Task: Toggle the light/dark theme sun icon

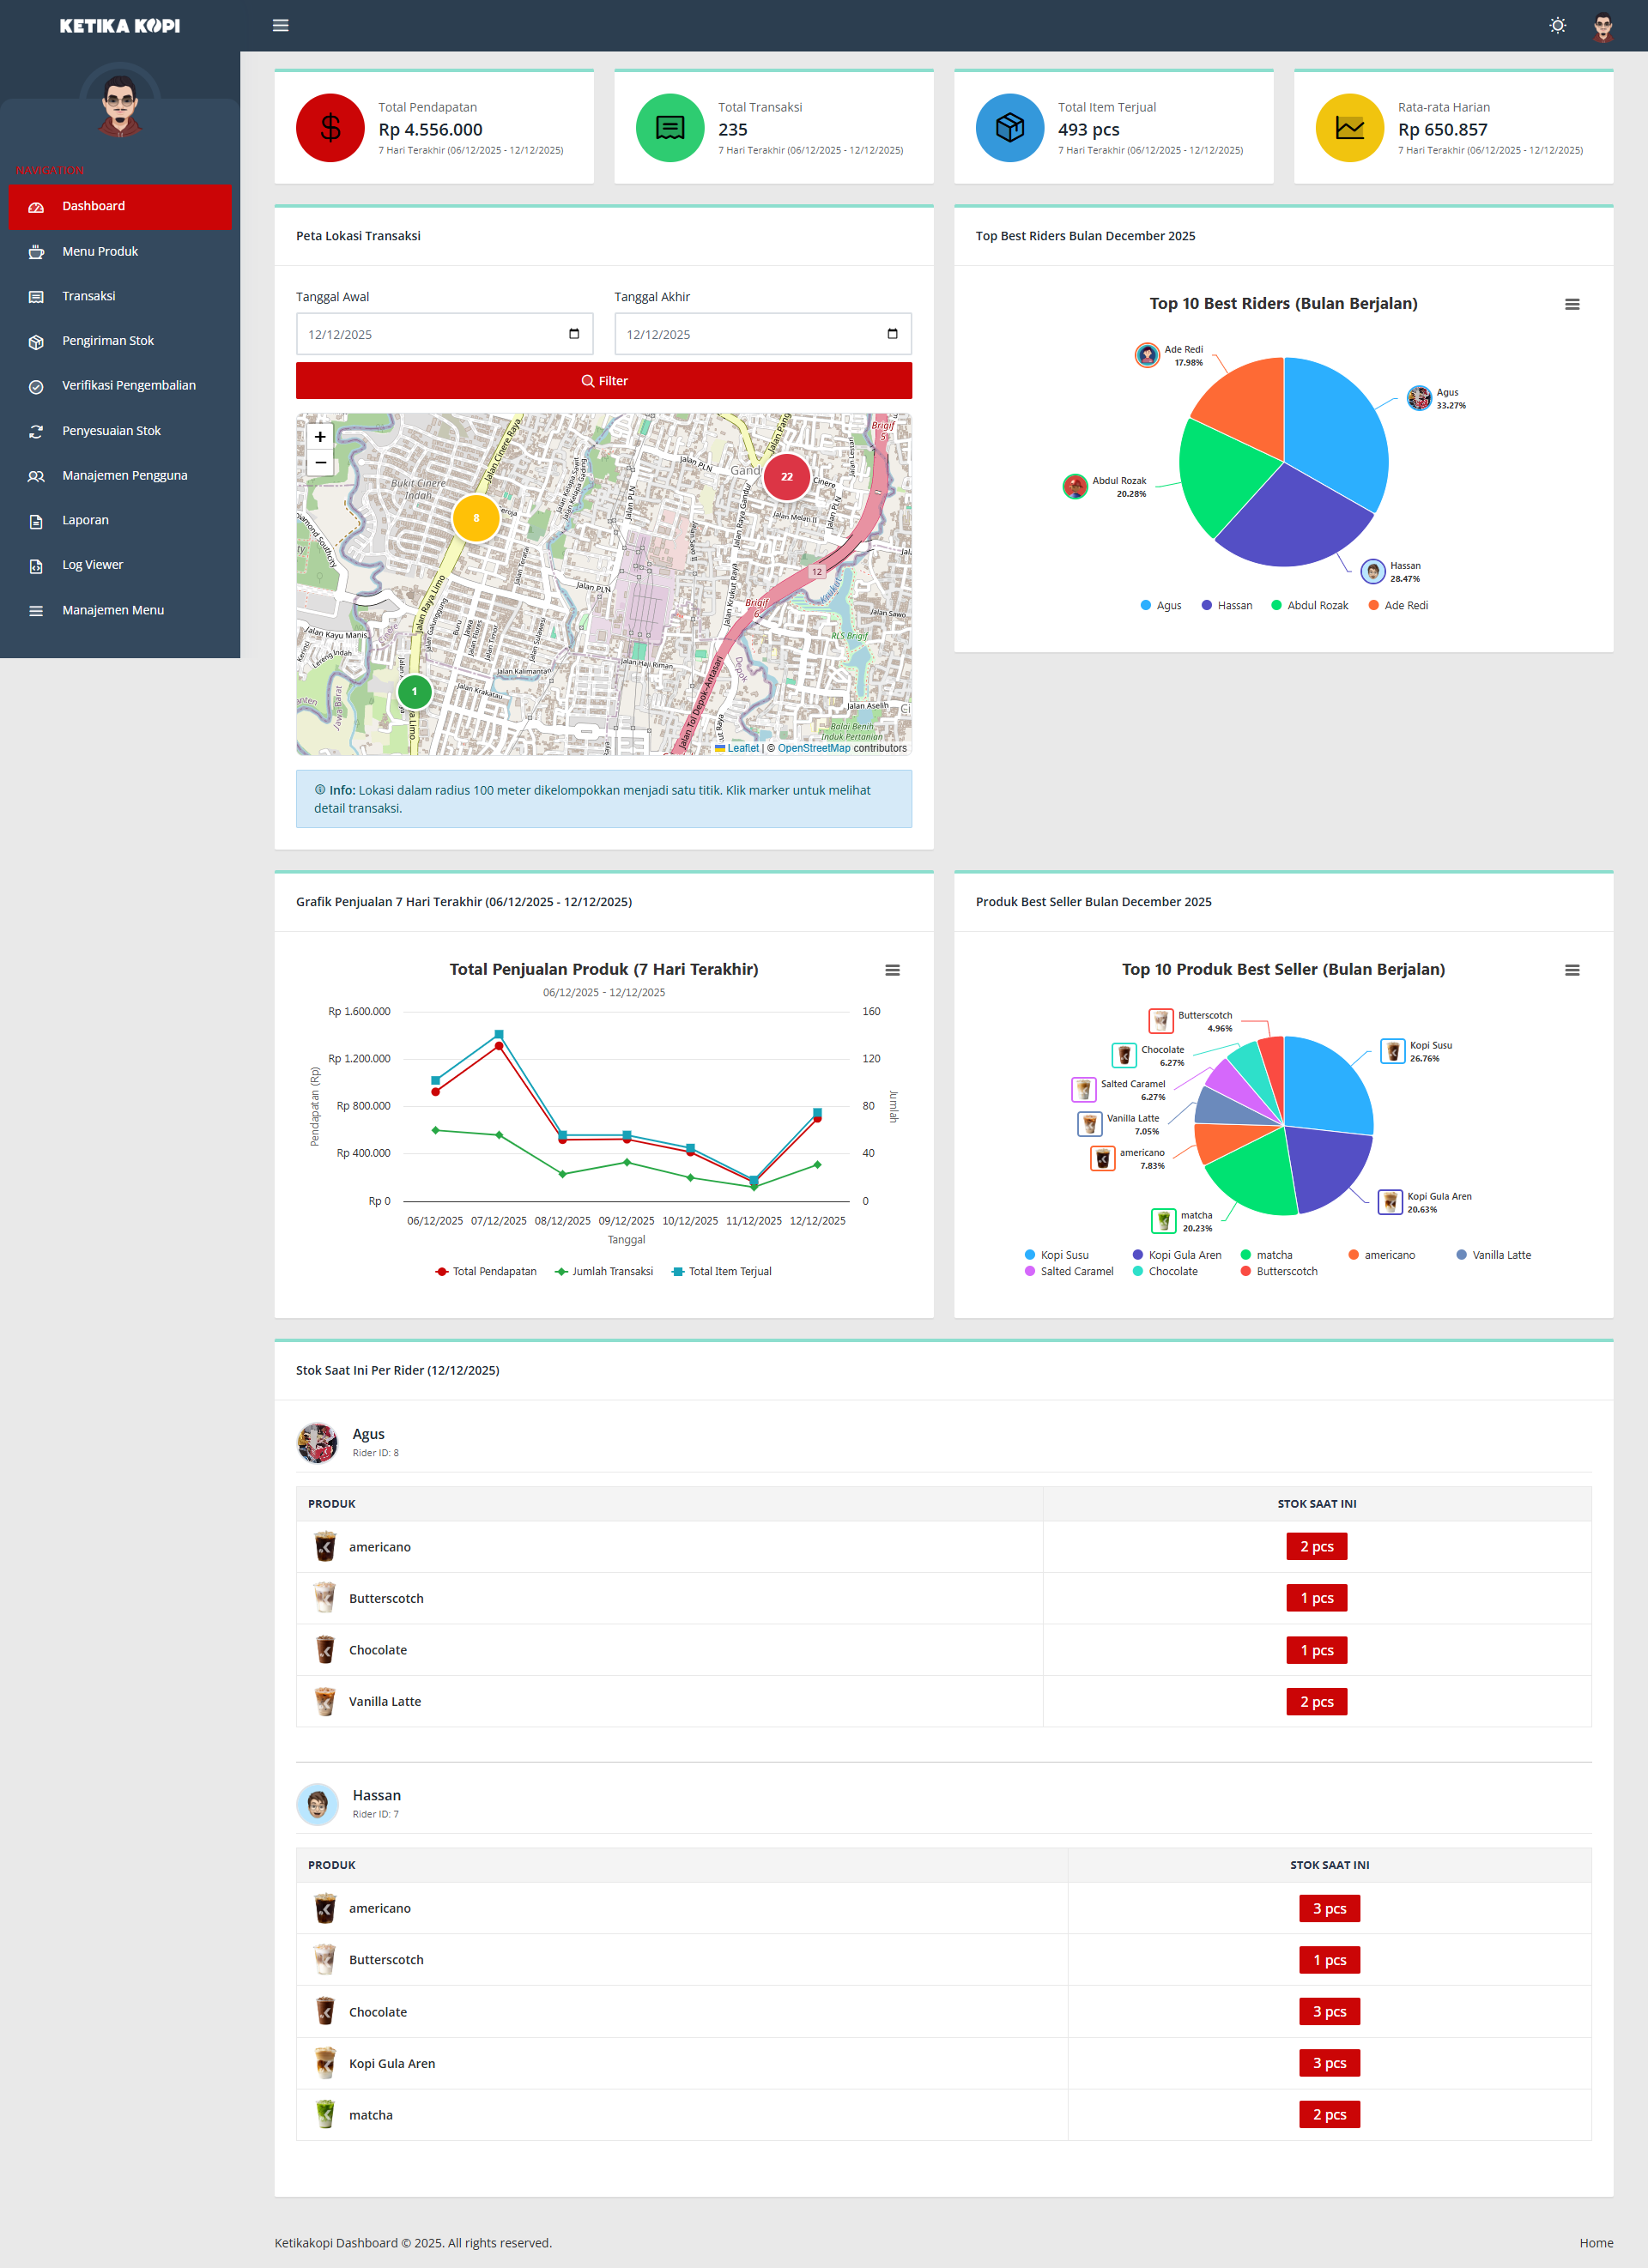Action: [x=1557, y=25]
